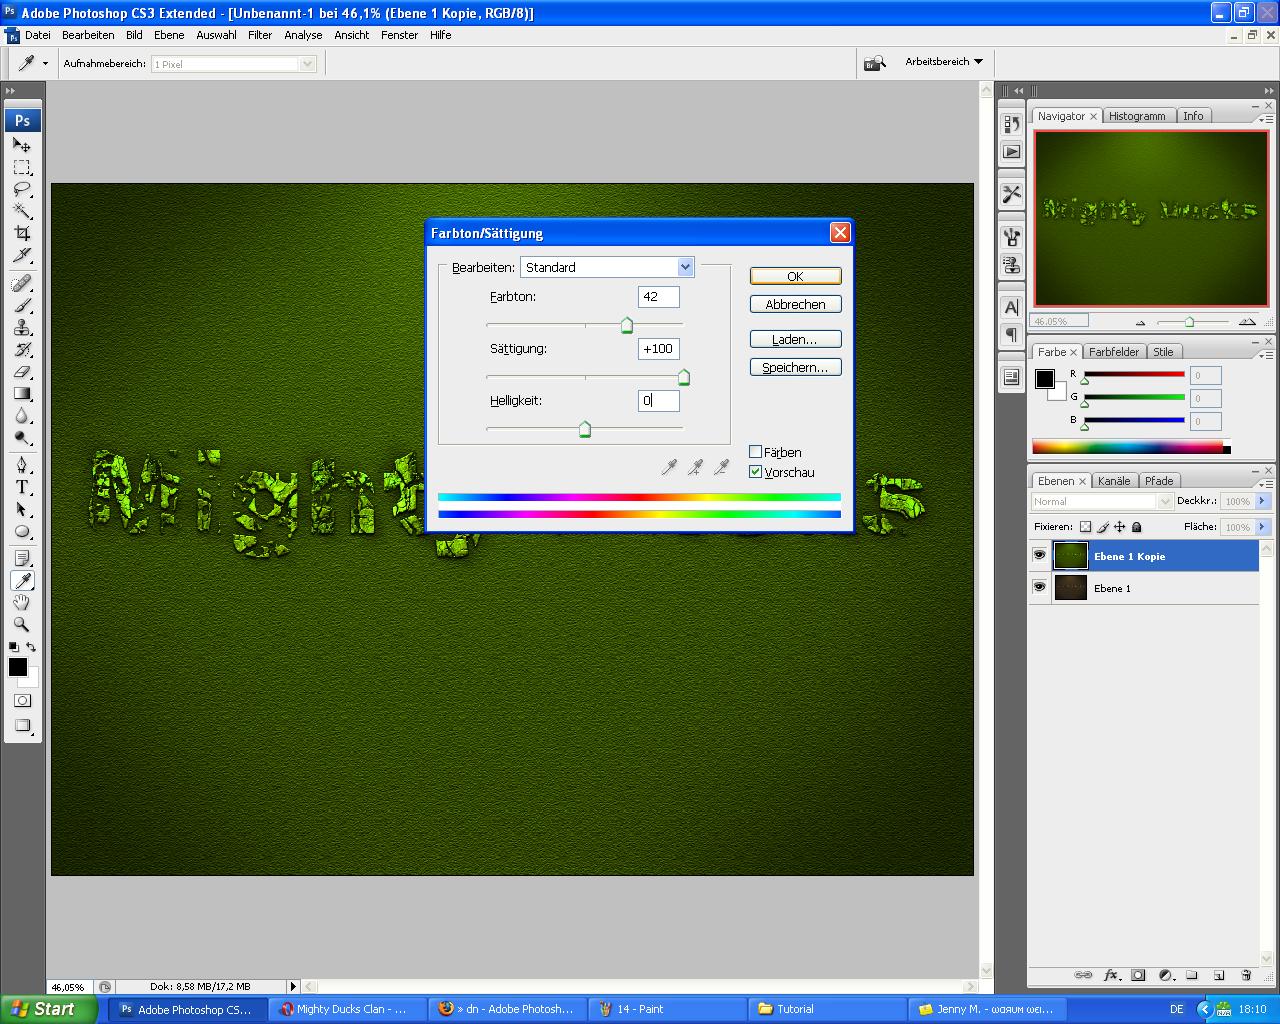Open the Bearbeiten Standard dropdown
The height and width of the screenshot is (1024, 1280).
coord(685,267)
